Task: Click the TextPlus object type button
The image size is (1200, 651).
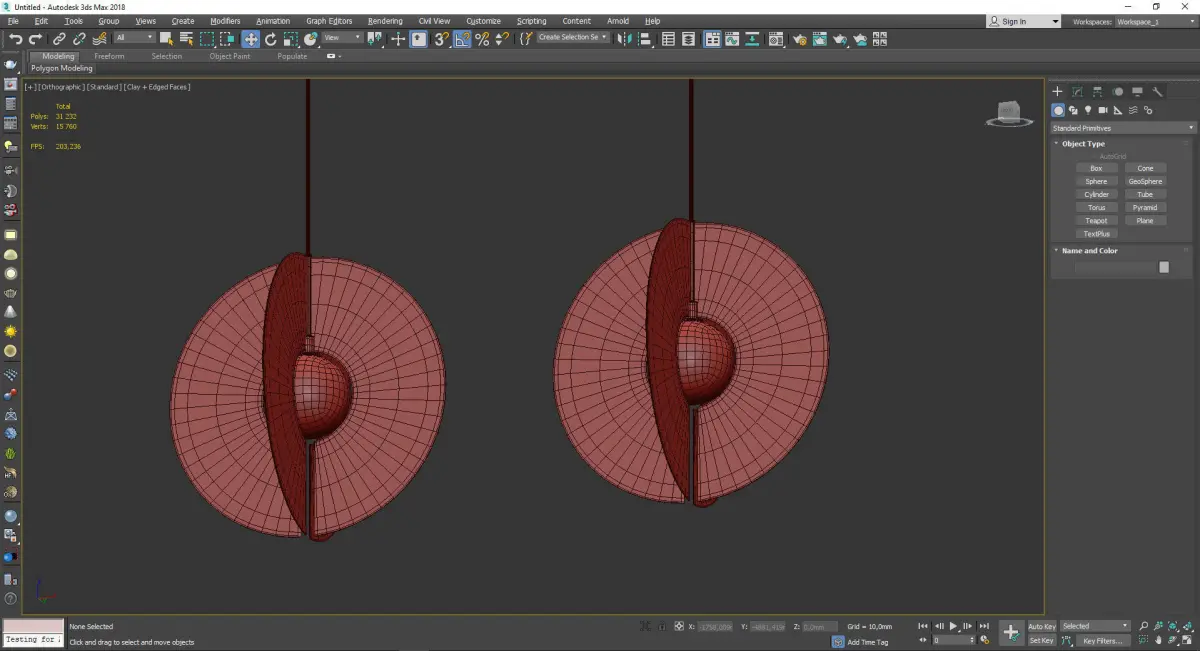Action: coord(1096,234)
